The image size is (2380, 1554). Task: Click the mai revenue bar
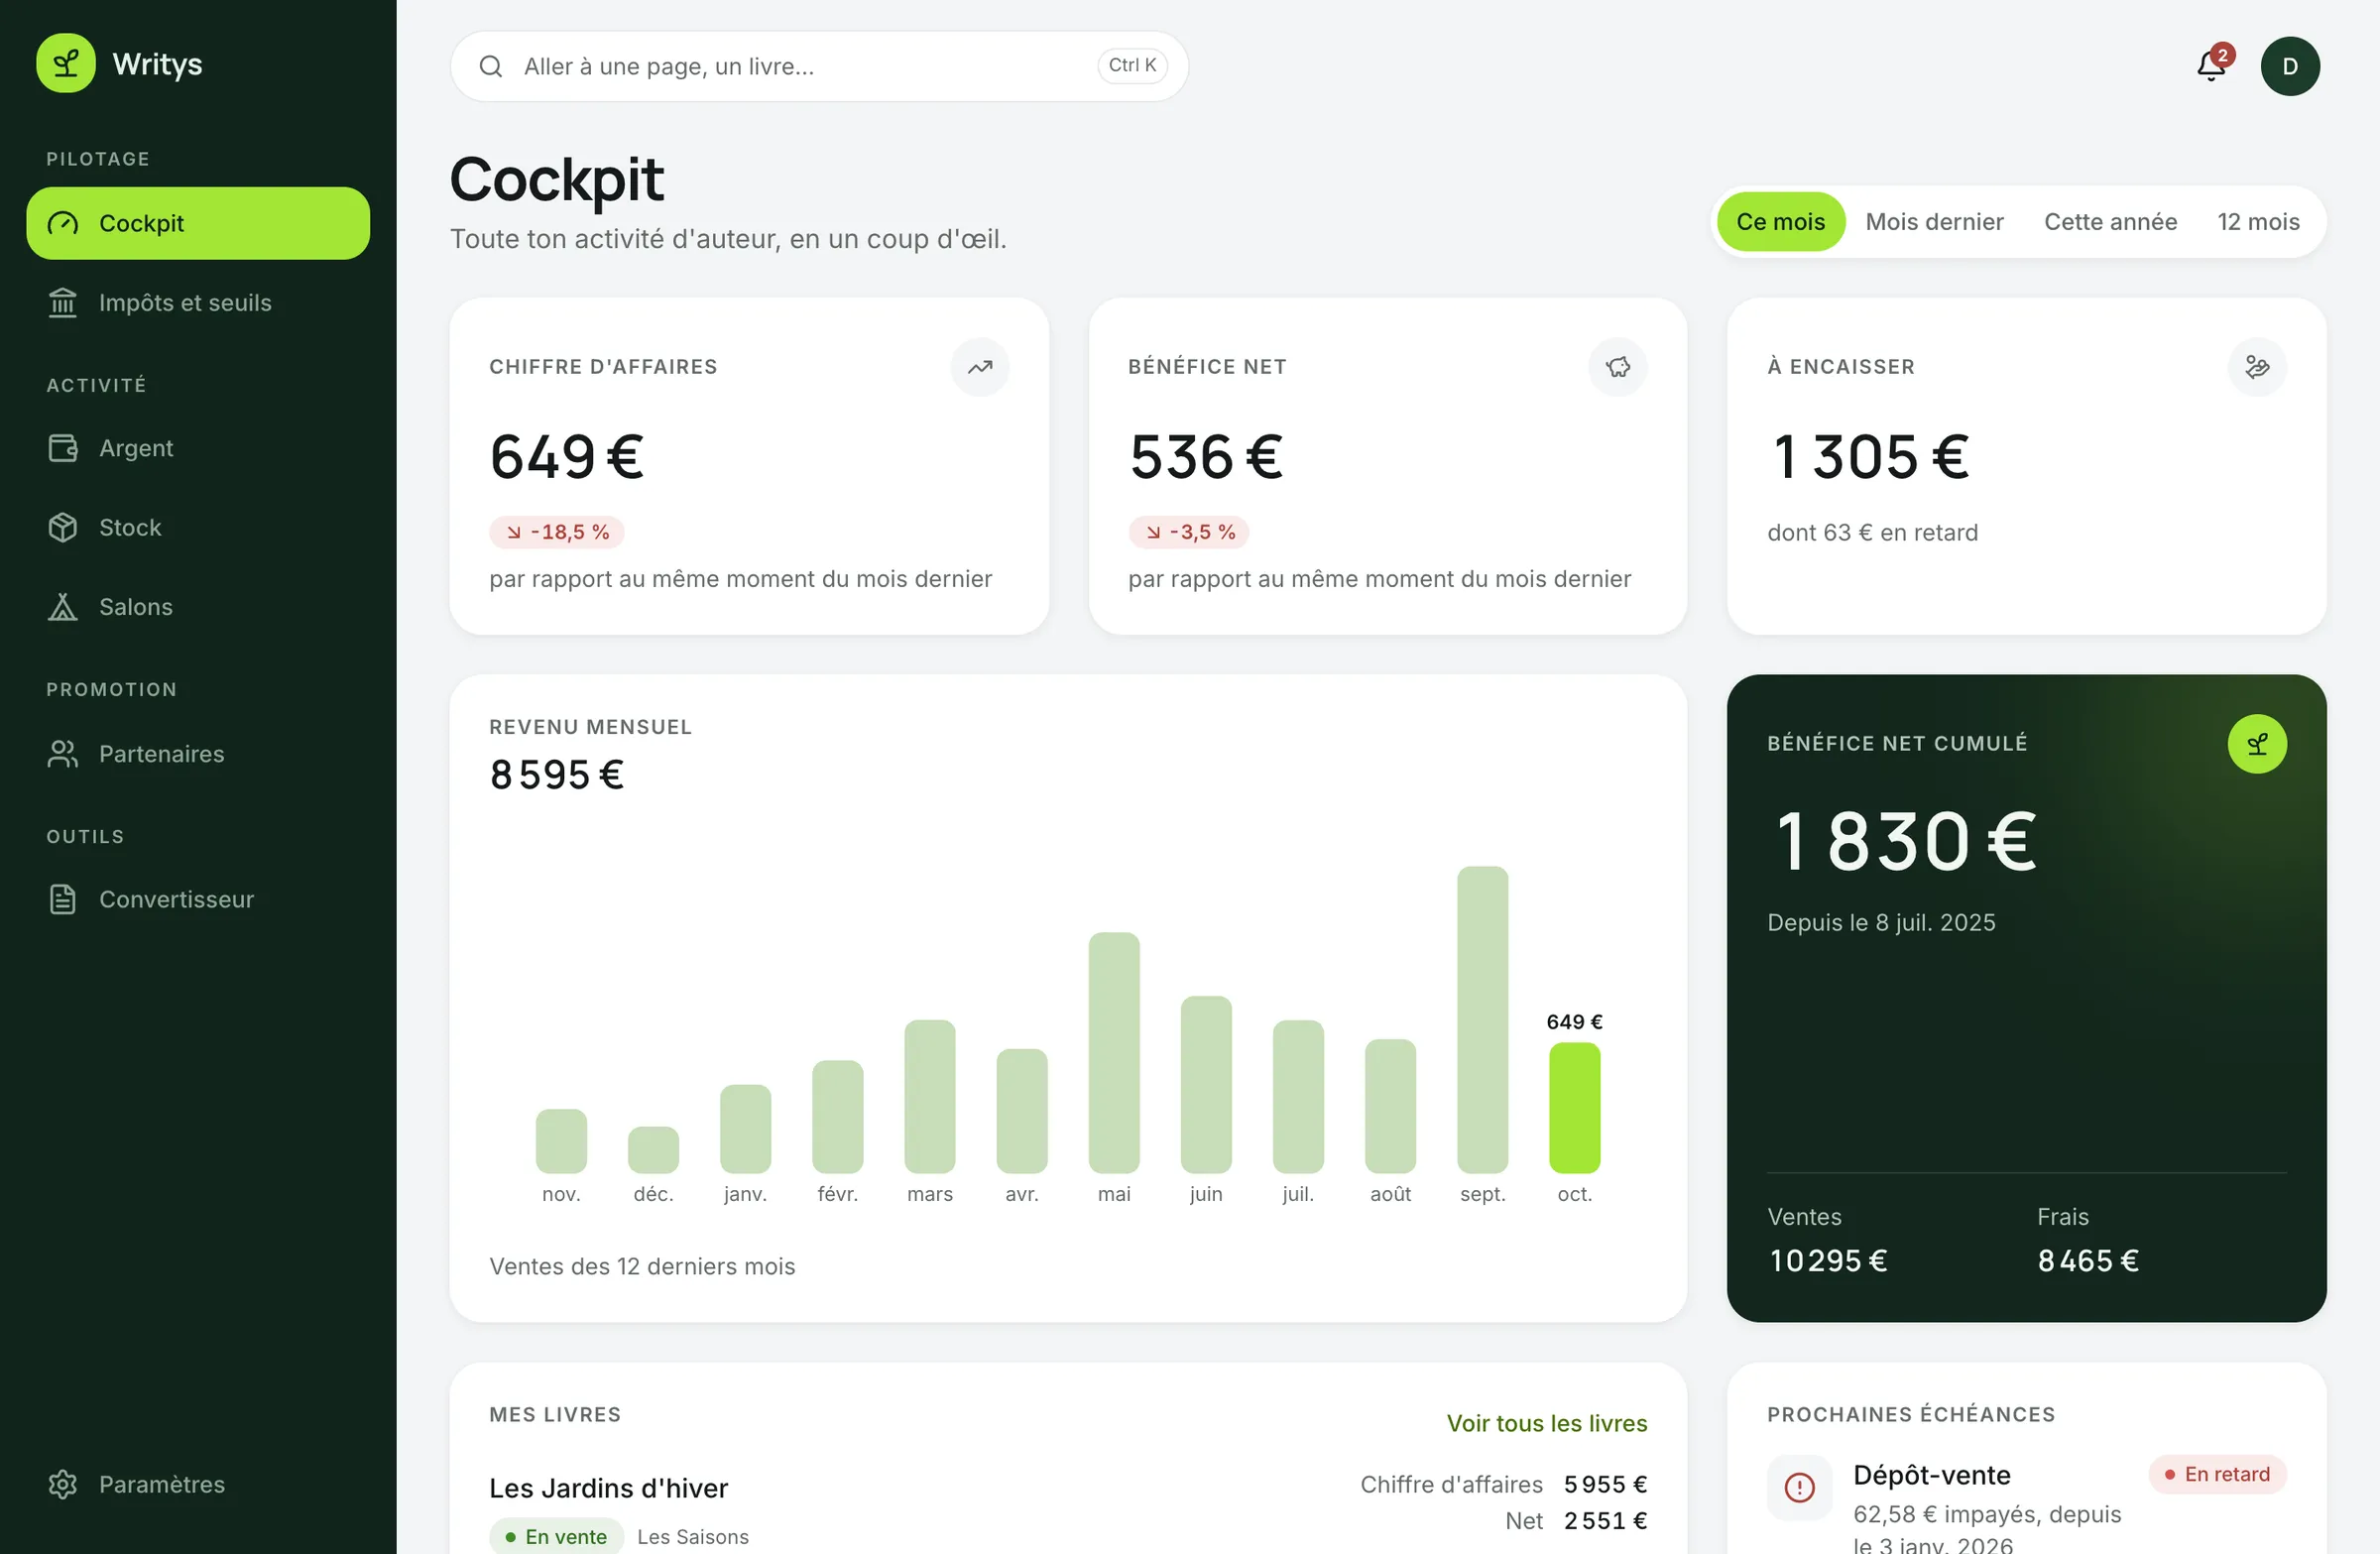[x=1114, y=1053]
